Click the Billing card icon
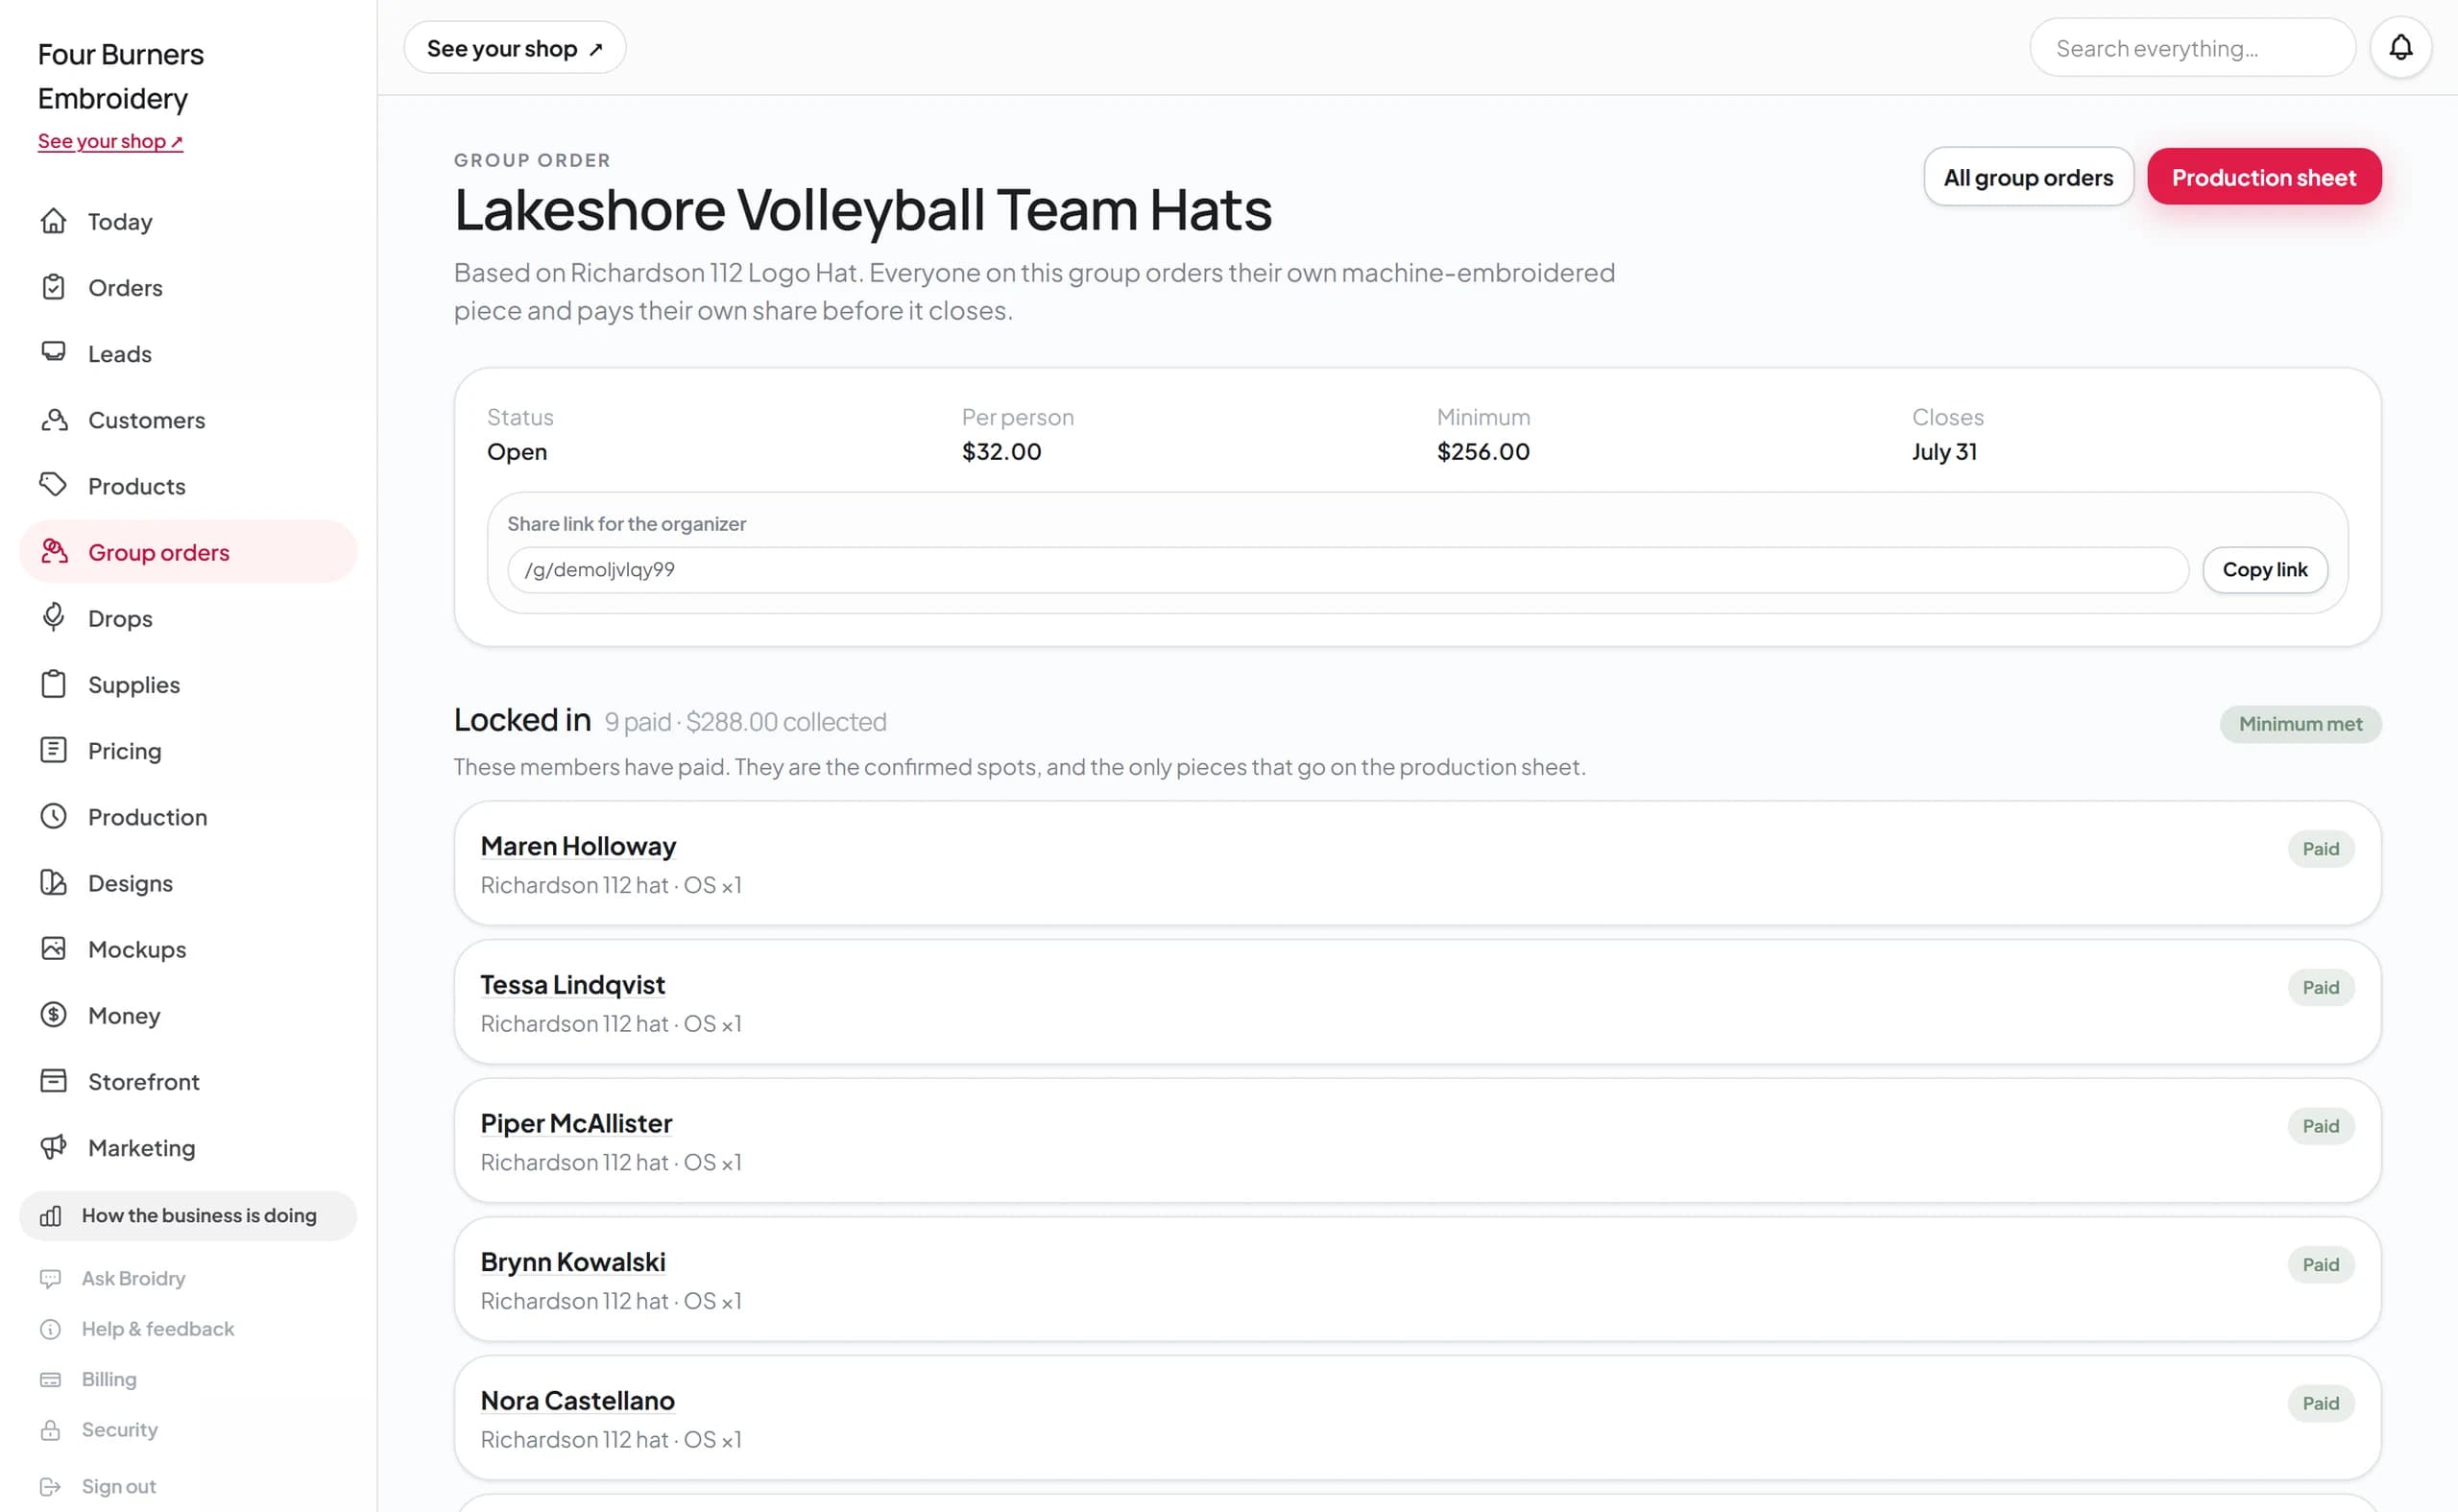 tap(50, 1379)
